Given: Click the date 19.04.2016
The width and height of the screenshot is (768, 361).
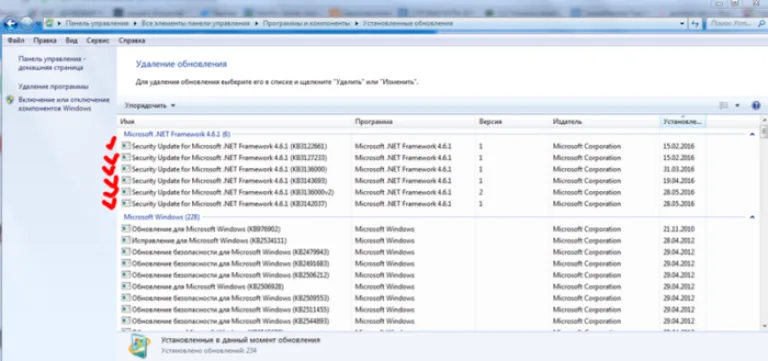Looking at the screenshot, I should (678, 181).
